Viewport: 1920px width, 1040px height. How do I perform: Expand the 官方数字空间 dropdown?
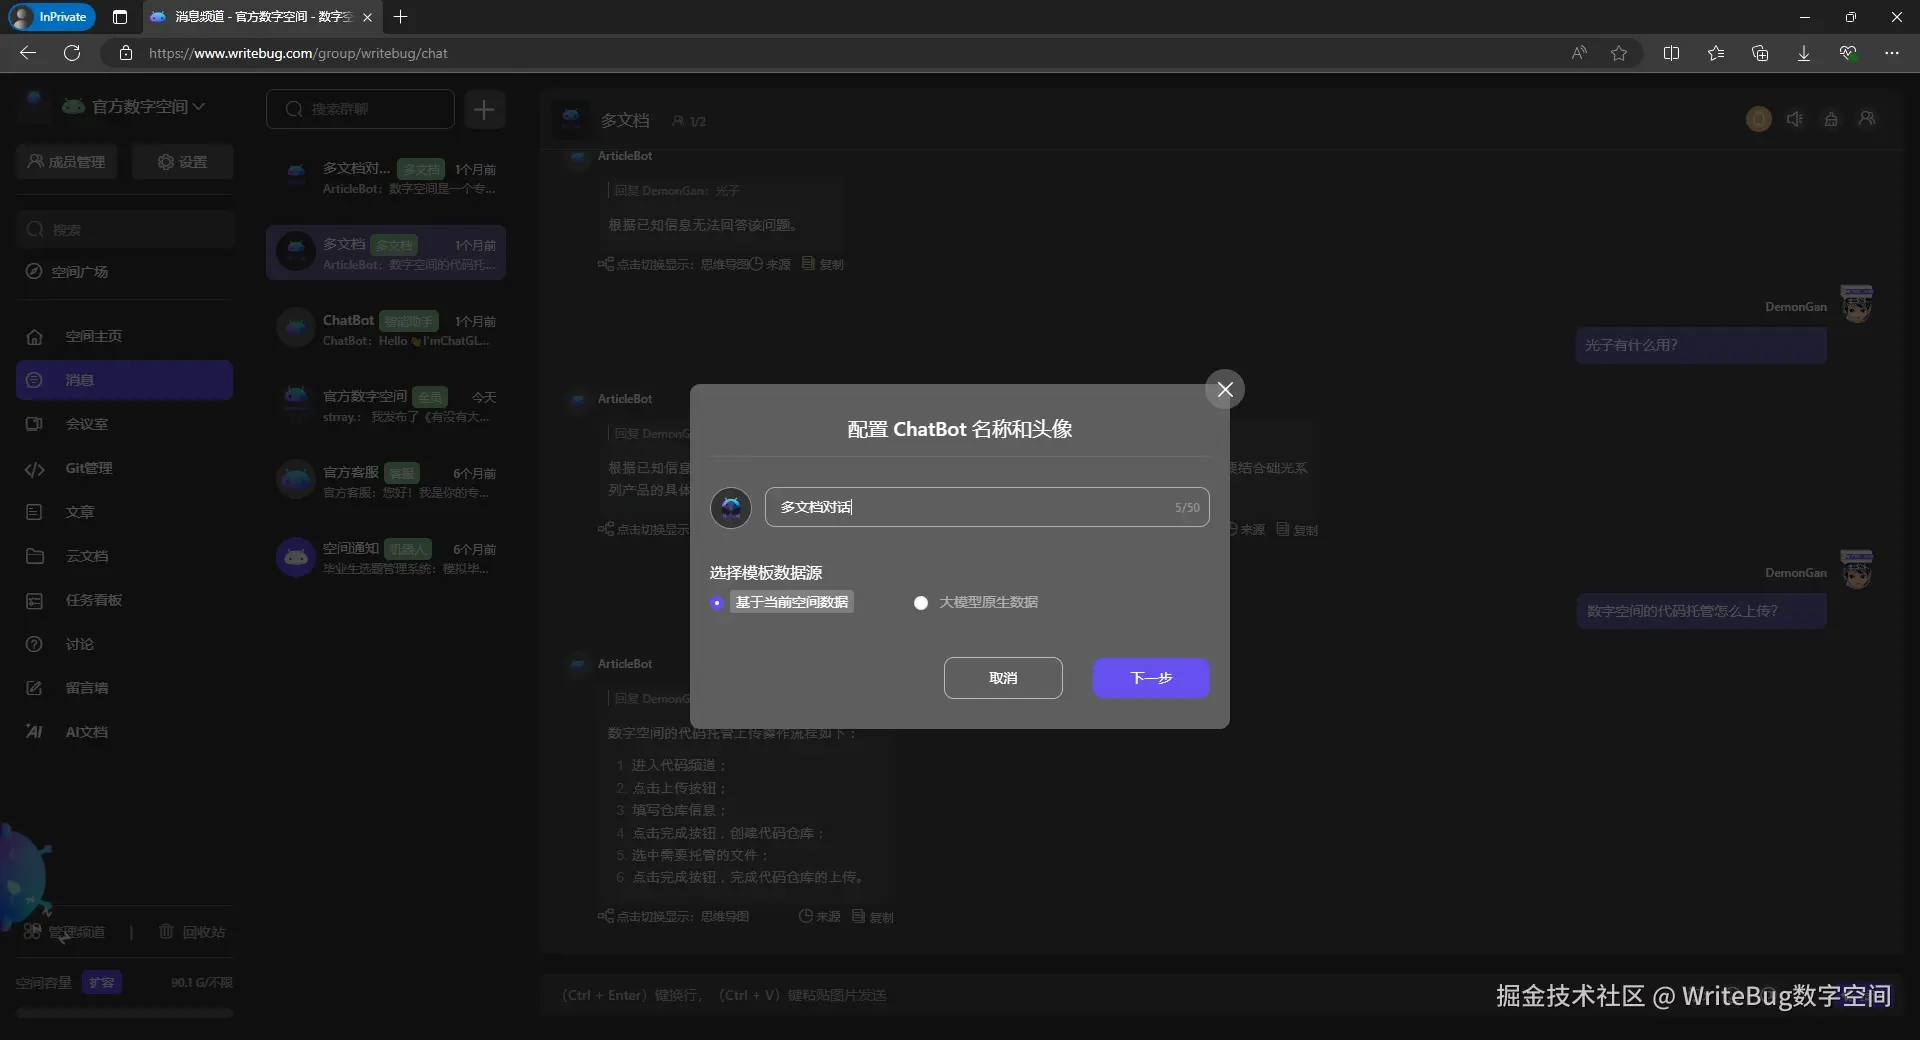(x=198, y=106)
